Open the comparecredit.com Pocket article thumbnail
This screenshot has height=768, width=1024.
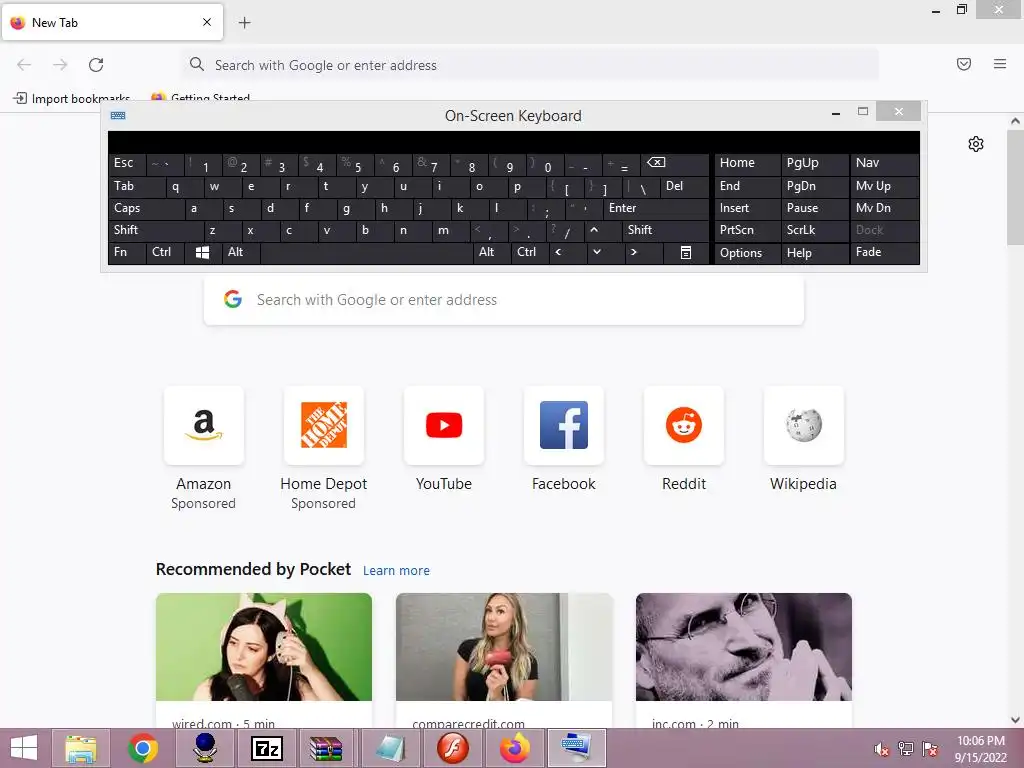504,647
